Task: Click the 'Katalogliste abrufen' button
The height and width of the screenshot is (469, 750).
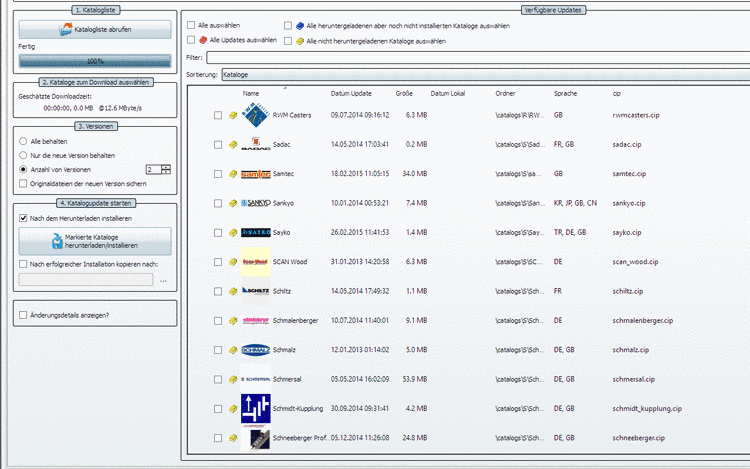Action: 95,29
